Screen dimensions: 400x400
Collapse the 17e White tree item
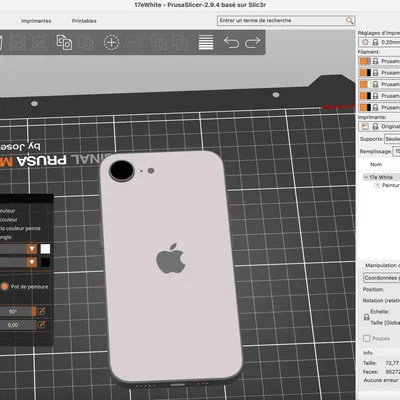pos(366,177)
